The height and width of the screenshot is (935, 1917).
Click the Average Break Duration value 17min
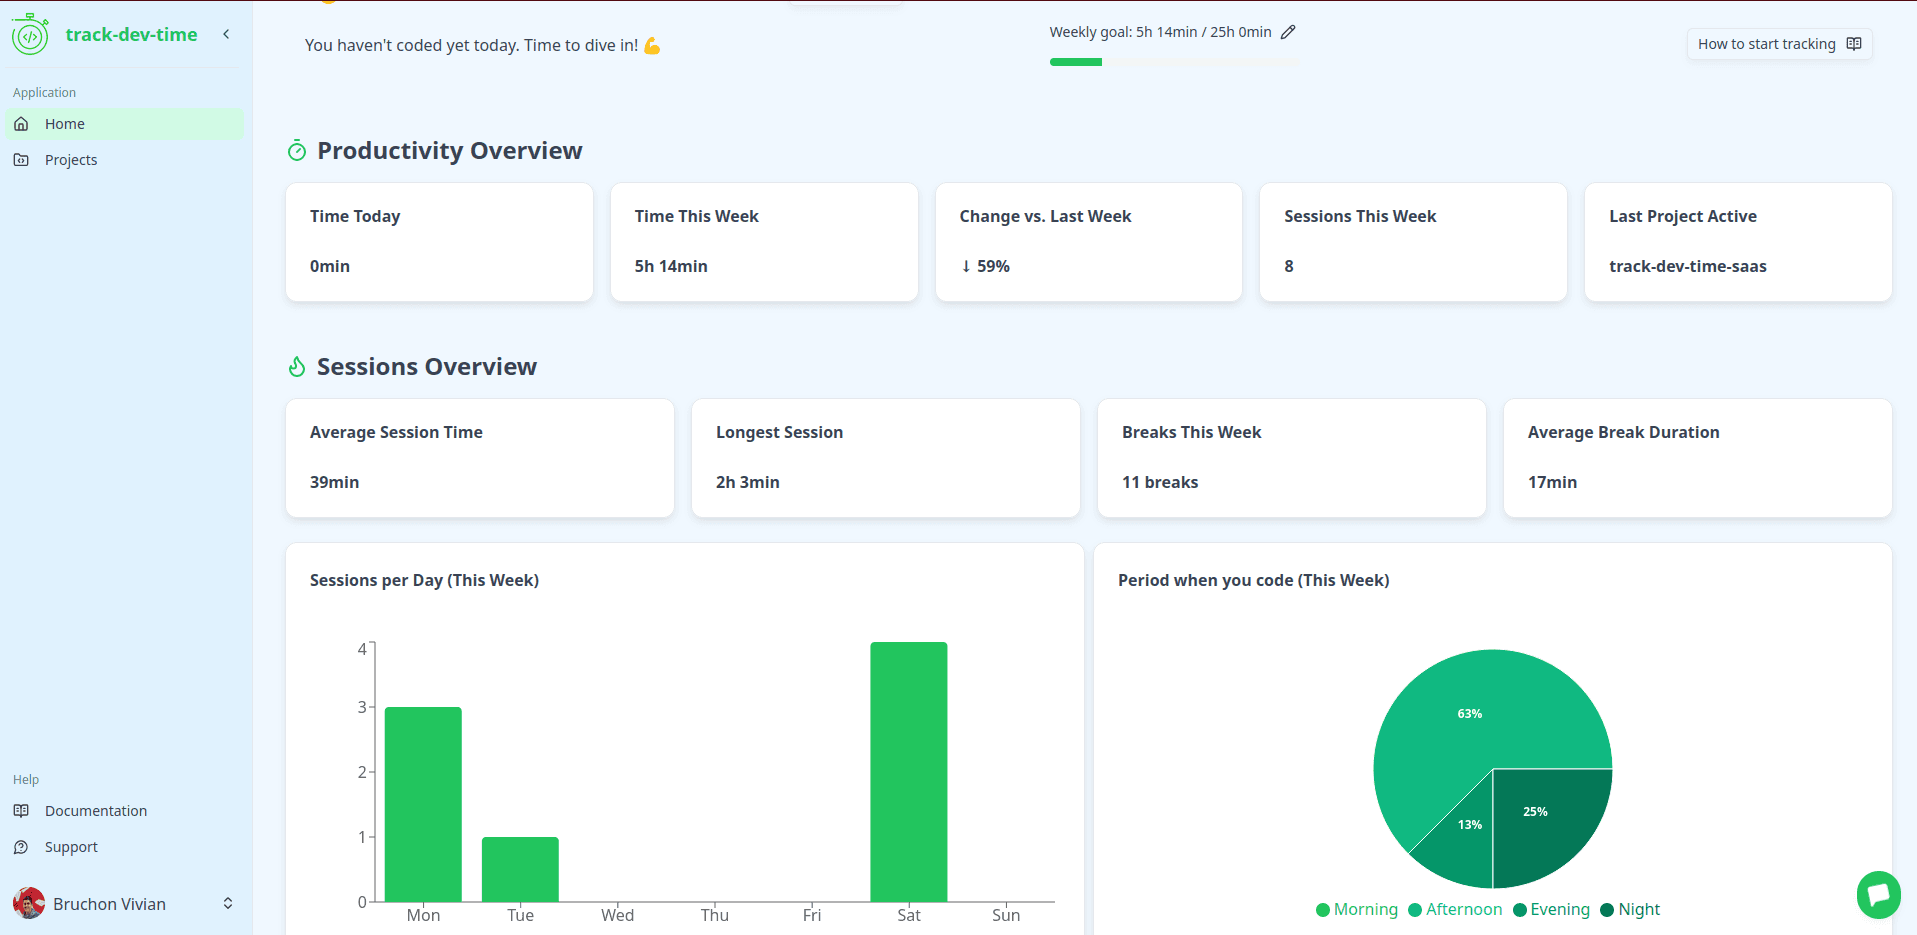pos(1552,482)
